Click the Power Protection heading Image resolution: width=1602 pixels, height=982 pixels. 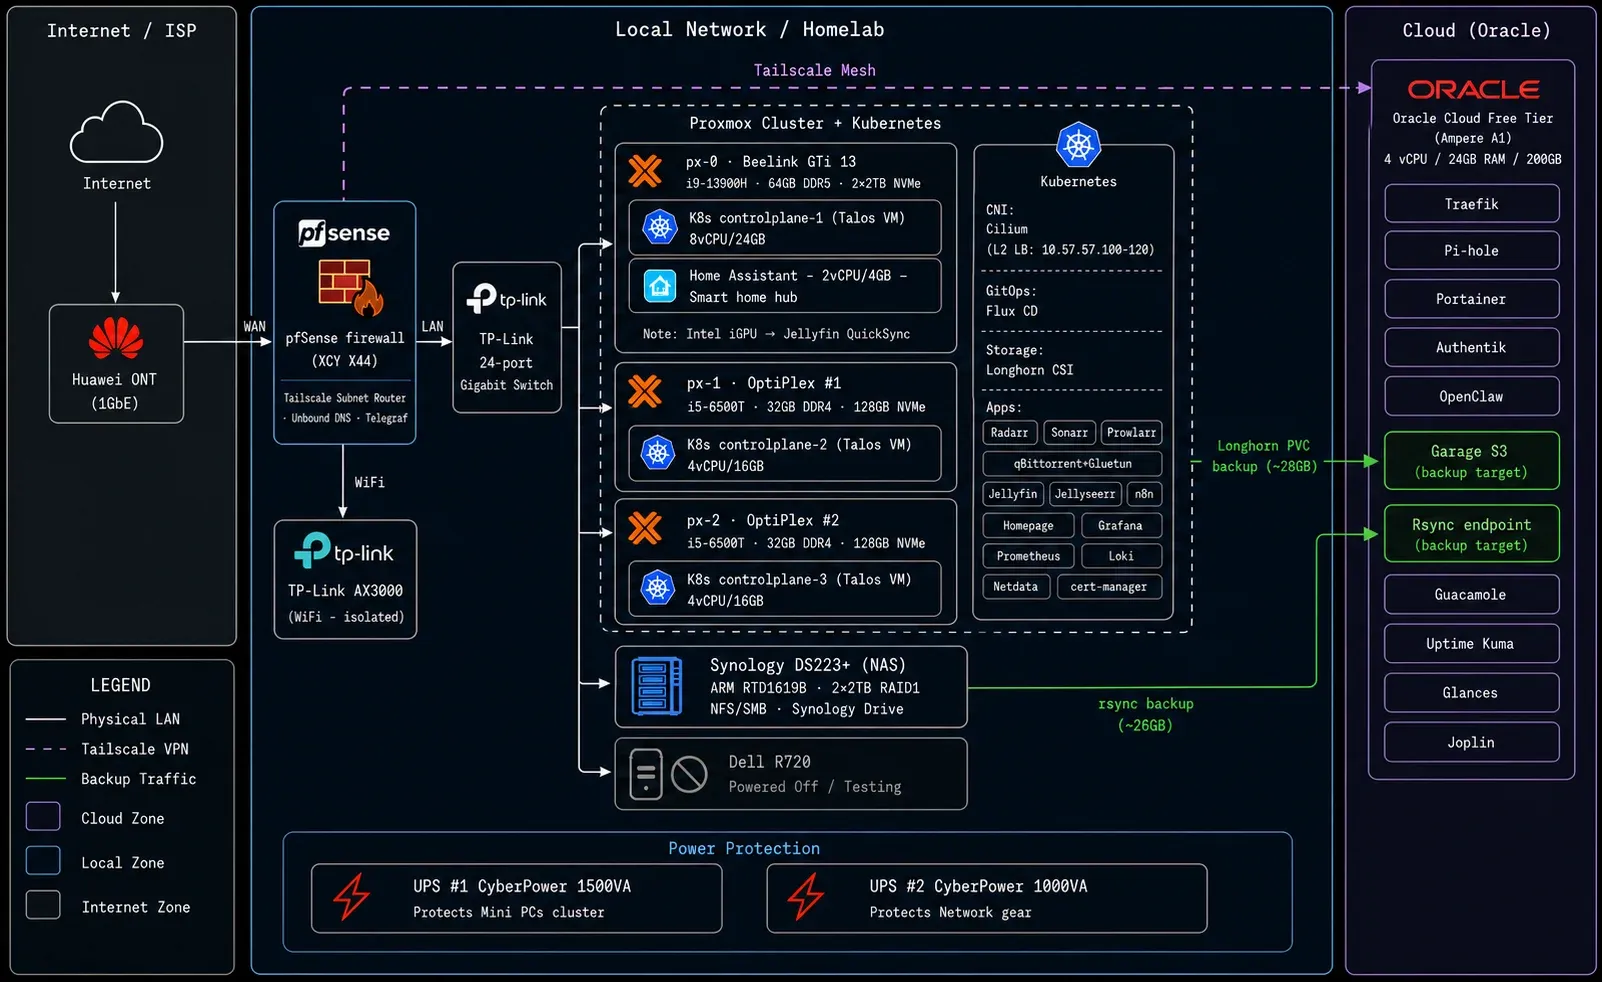pos(744,848)
